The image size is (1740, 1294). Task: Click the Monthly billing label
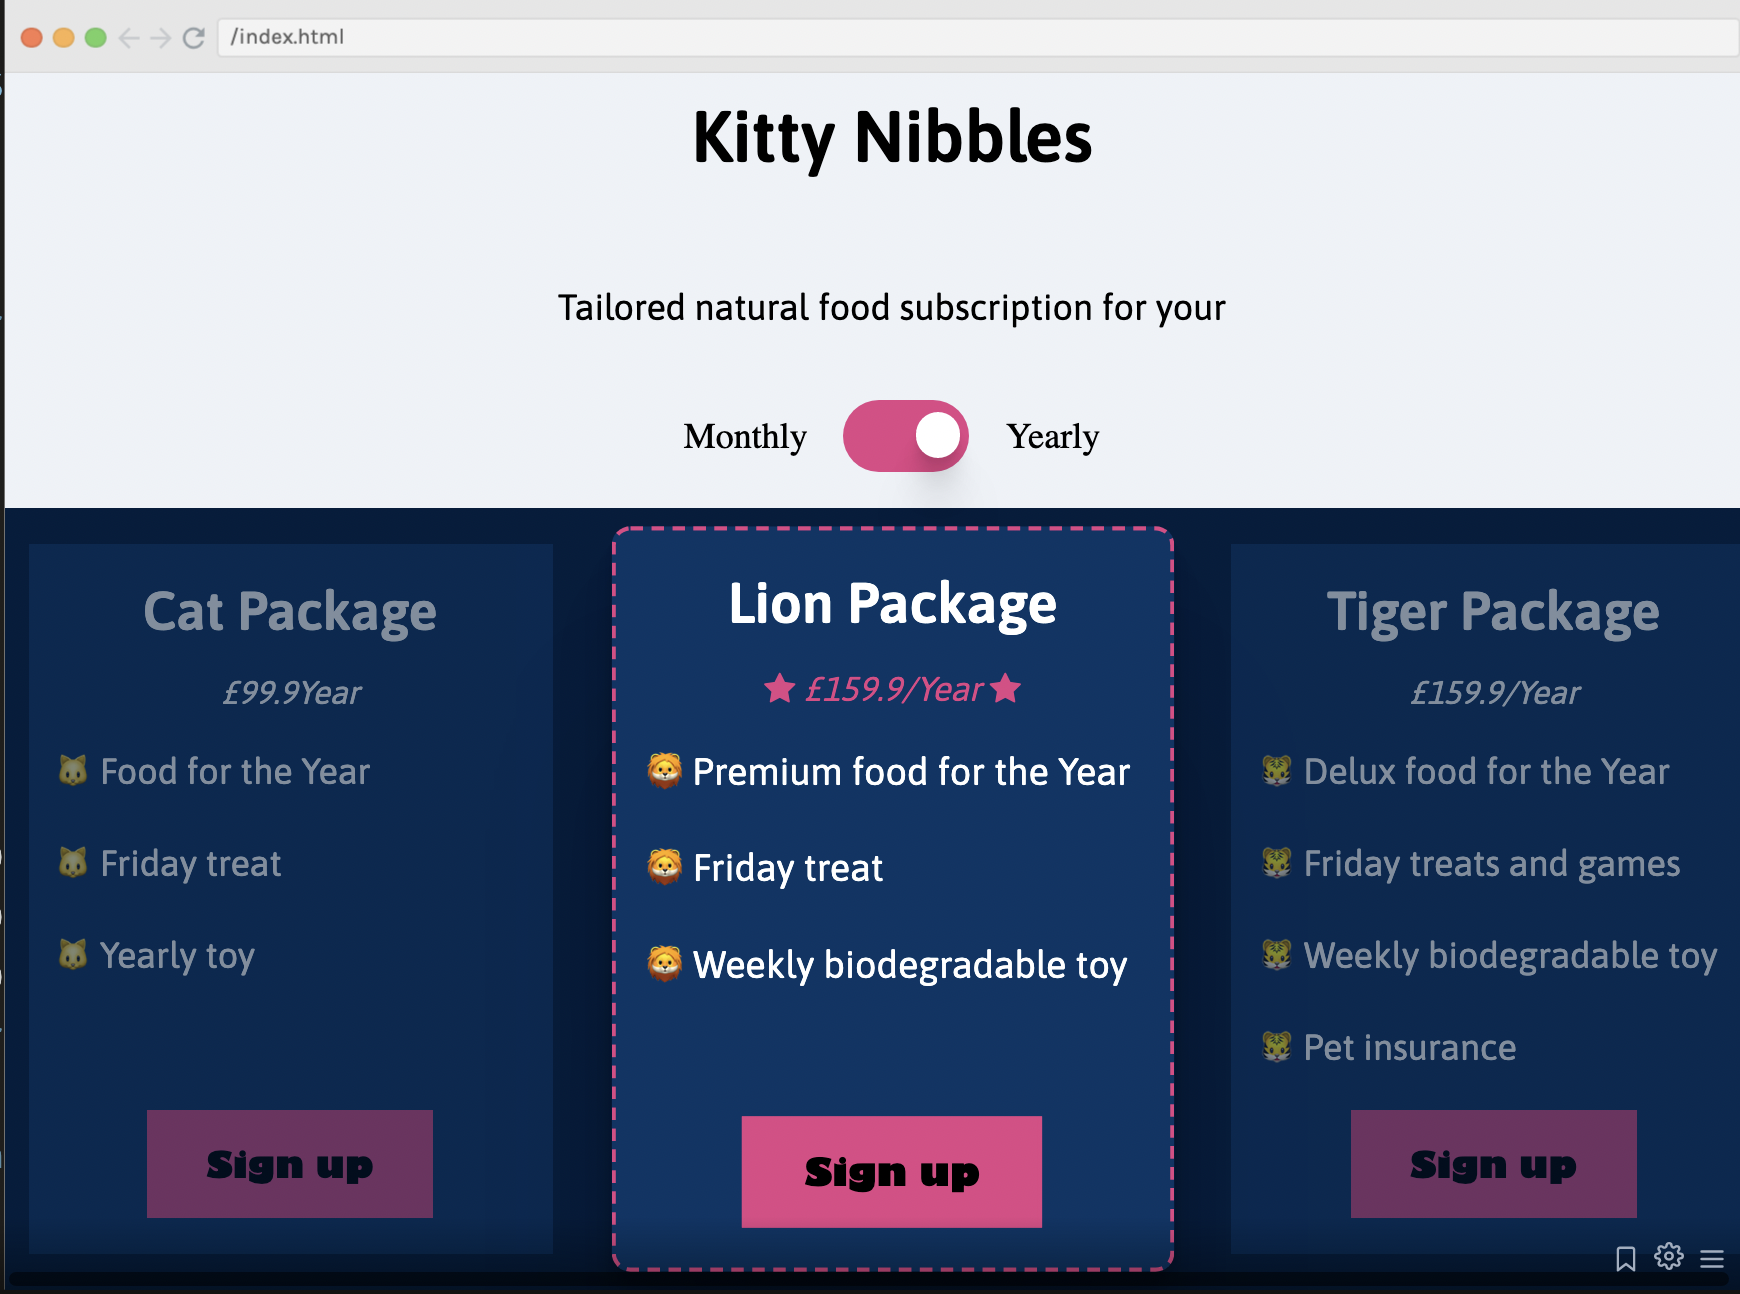(x=745, y=437)
